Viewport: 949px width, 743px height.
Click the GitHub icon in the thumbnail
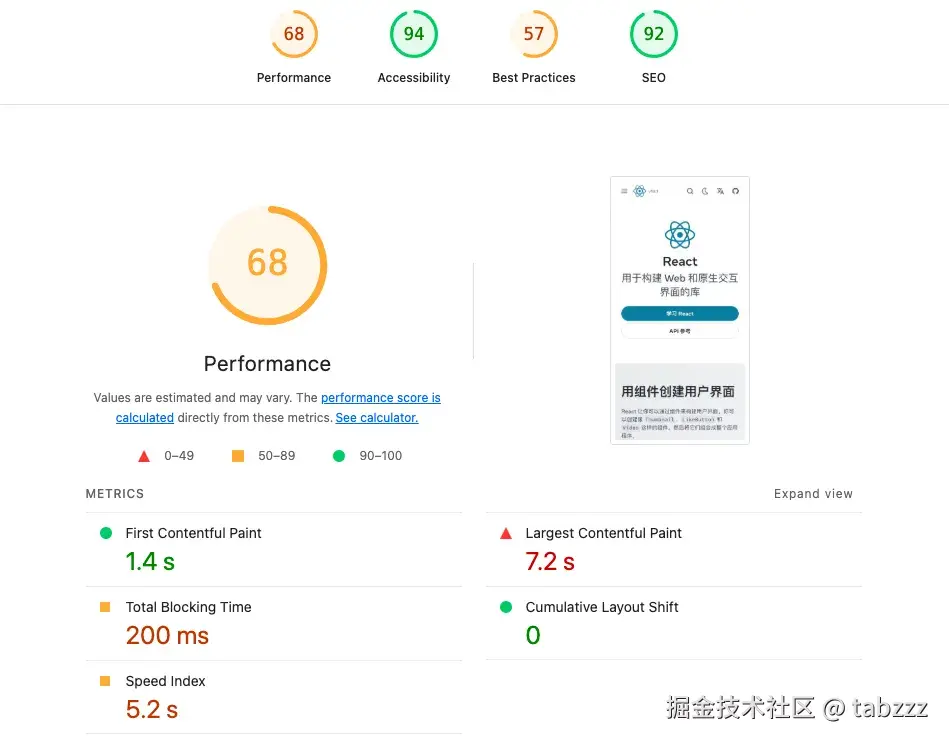[x=735, y=191]
